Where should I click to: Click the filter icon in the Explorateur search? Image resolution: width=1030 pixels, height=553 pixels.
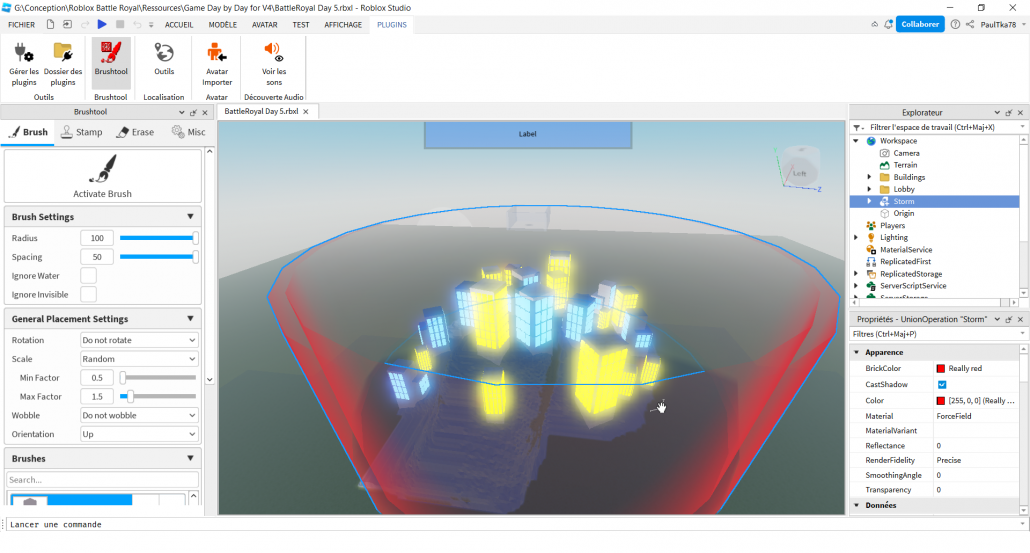[x=858, y=127]
